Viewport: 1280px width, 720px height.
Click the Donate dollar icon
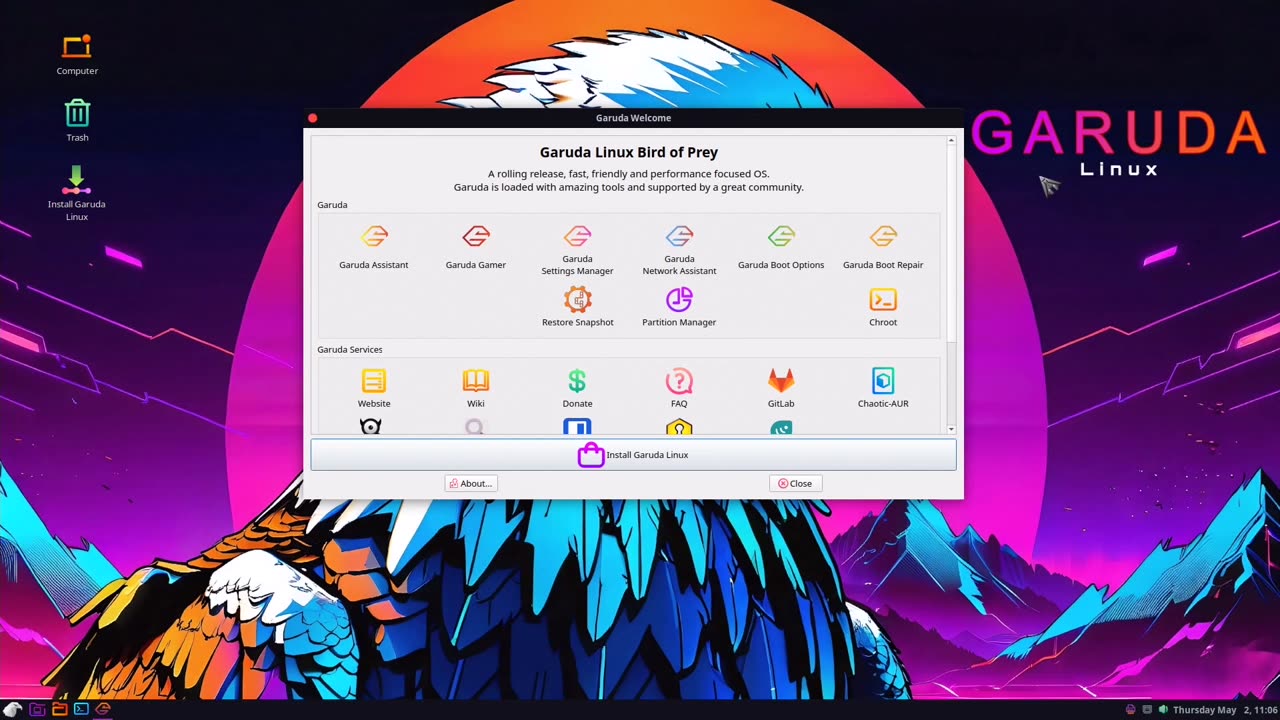click(x=577, y=388)
